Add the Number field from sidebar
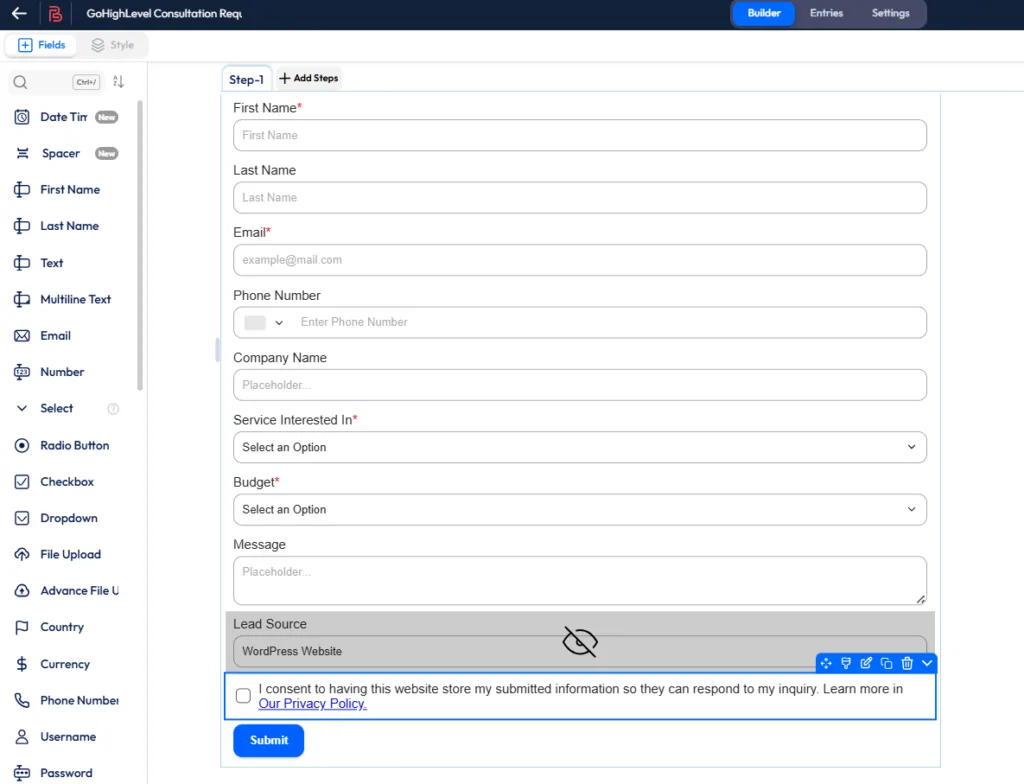This screenshot has height=784, width=1024. click(49, 372)
